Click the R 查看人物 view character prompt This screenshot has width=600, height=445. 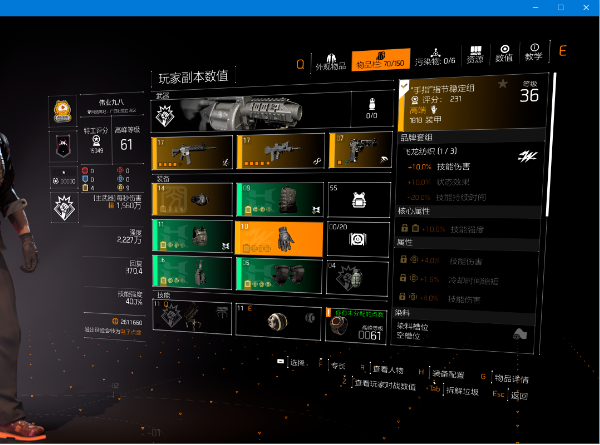click(x=382, y=369)
